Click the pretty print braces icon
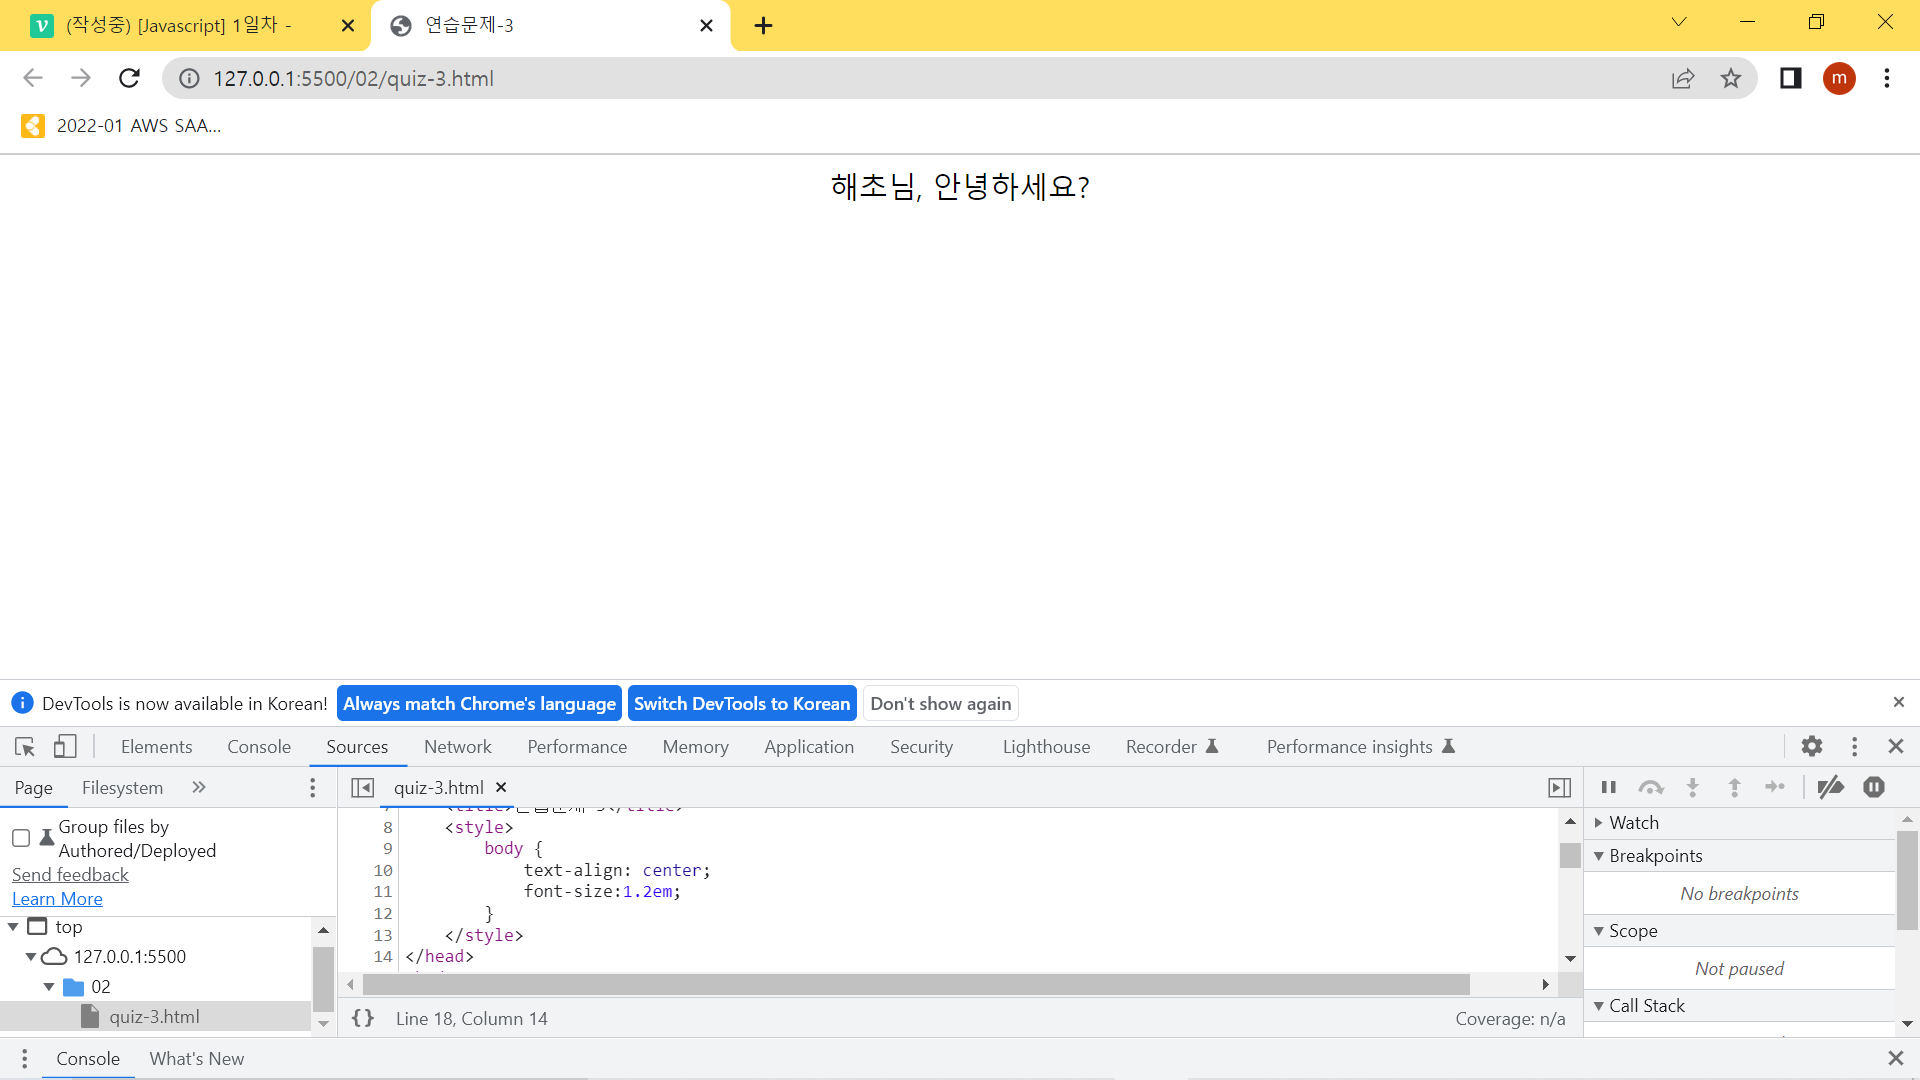 click(x=363, y=1018)
